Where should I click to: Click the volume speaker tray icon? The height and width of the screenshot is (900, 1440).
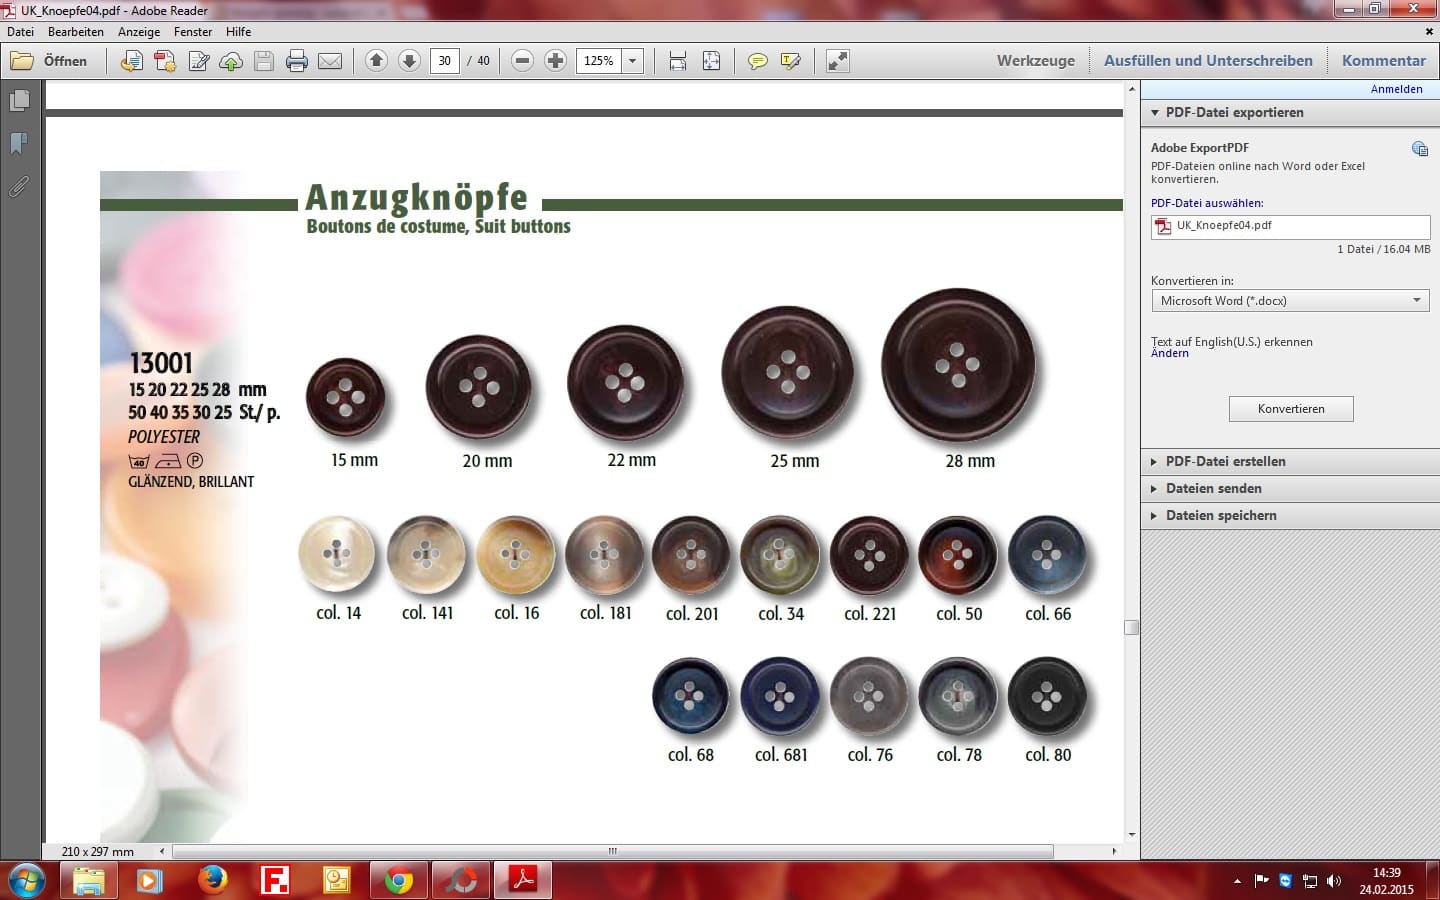click(x=1333, y=881)
